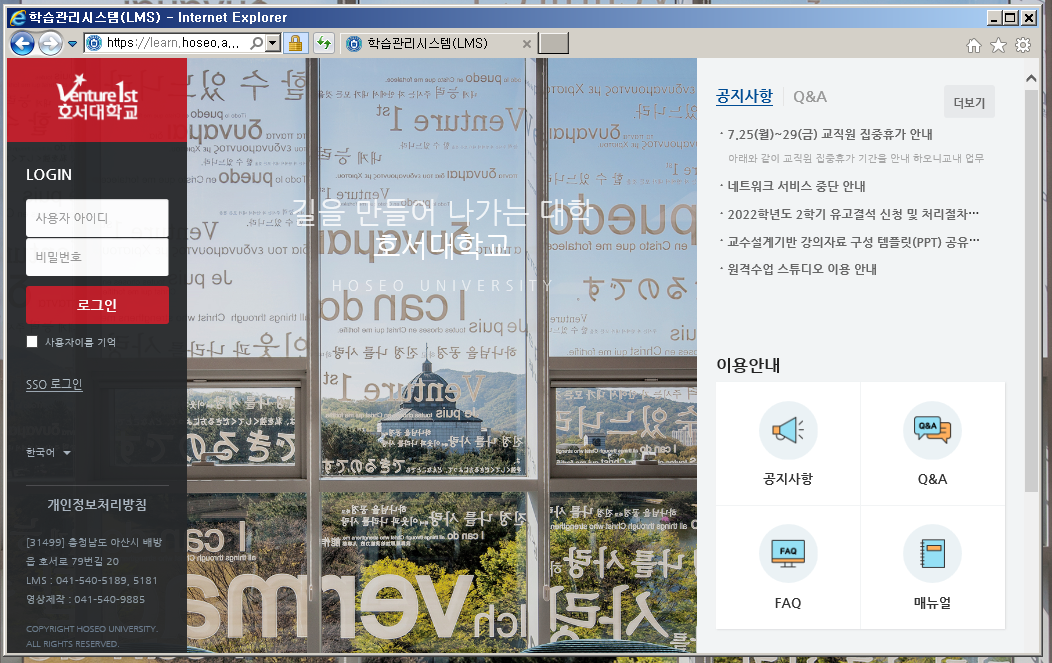
Task: Open the 공지사항 megaphone icon
Action: coord(787,430)
